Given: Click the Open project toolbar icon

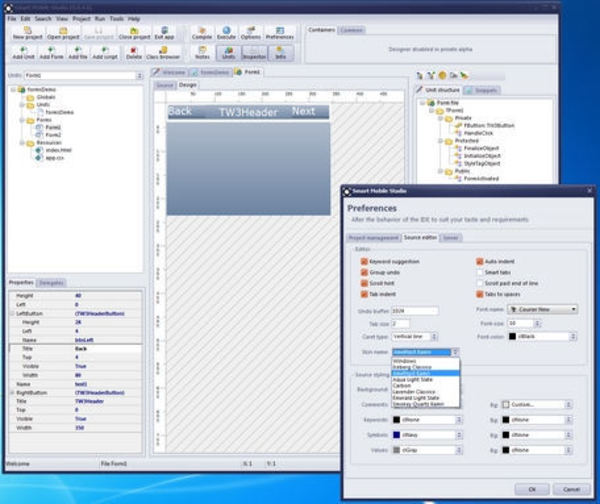Looking at the screenshot, I should [63, 33].
